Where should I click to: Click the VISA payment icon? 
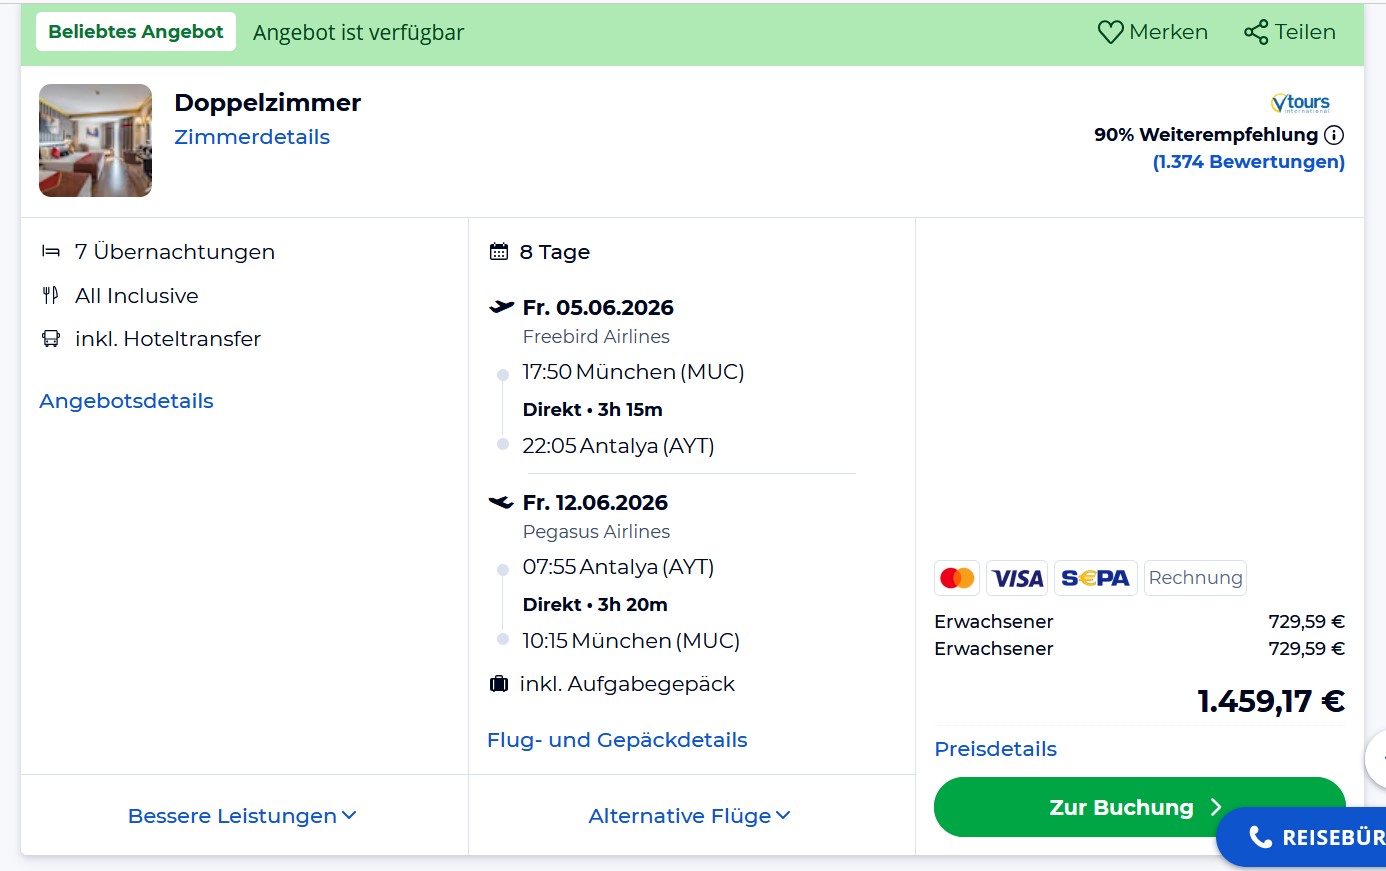click(1017, 578)
